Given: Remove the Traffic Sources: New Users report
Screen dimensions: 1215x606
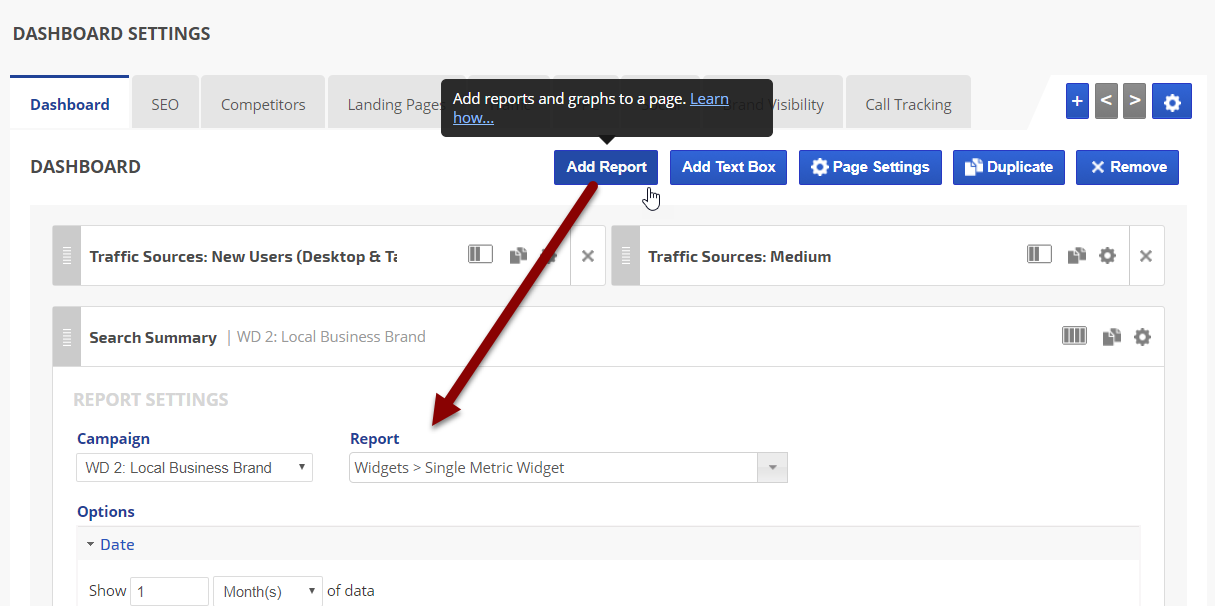Looking at the screenshot, I should click(x=588, y=256).
